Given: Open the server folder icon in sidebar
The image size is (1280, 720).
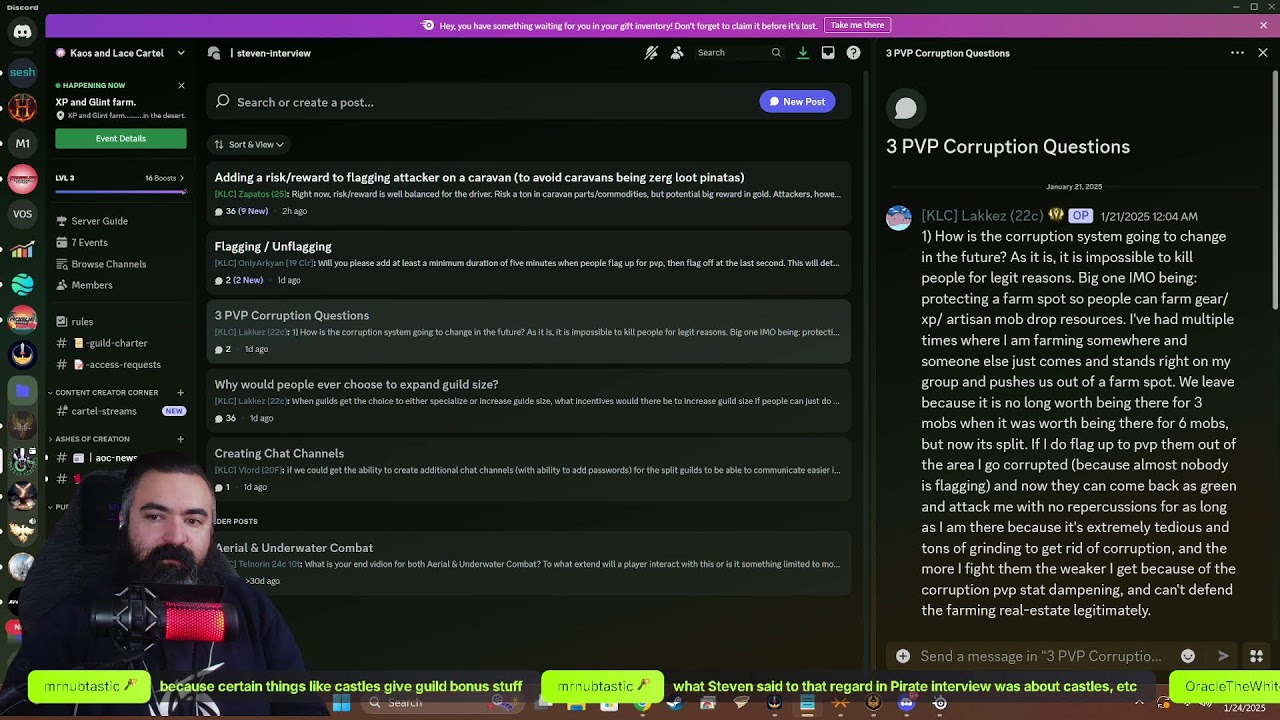Looking at the screenshot, I should 22,391.
